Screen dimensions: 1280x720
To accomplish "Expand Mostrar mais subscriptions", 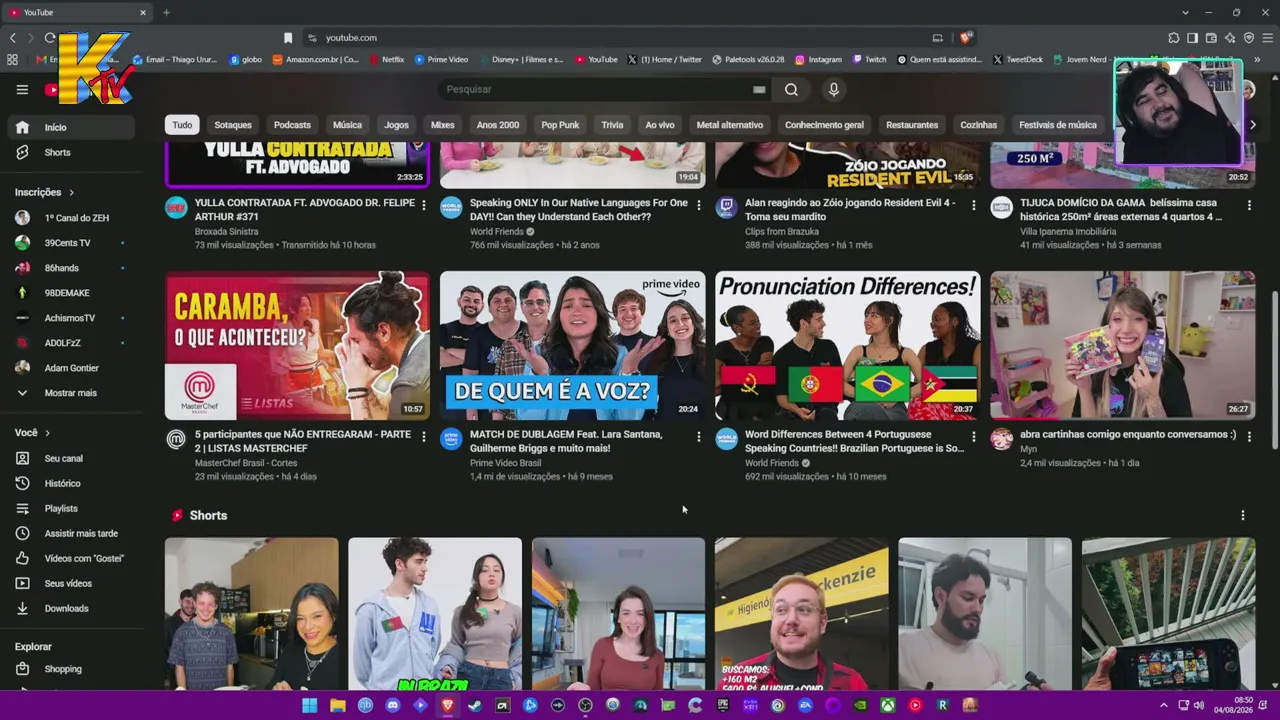I will point(71,393).
